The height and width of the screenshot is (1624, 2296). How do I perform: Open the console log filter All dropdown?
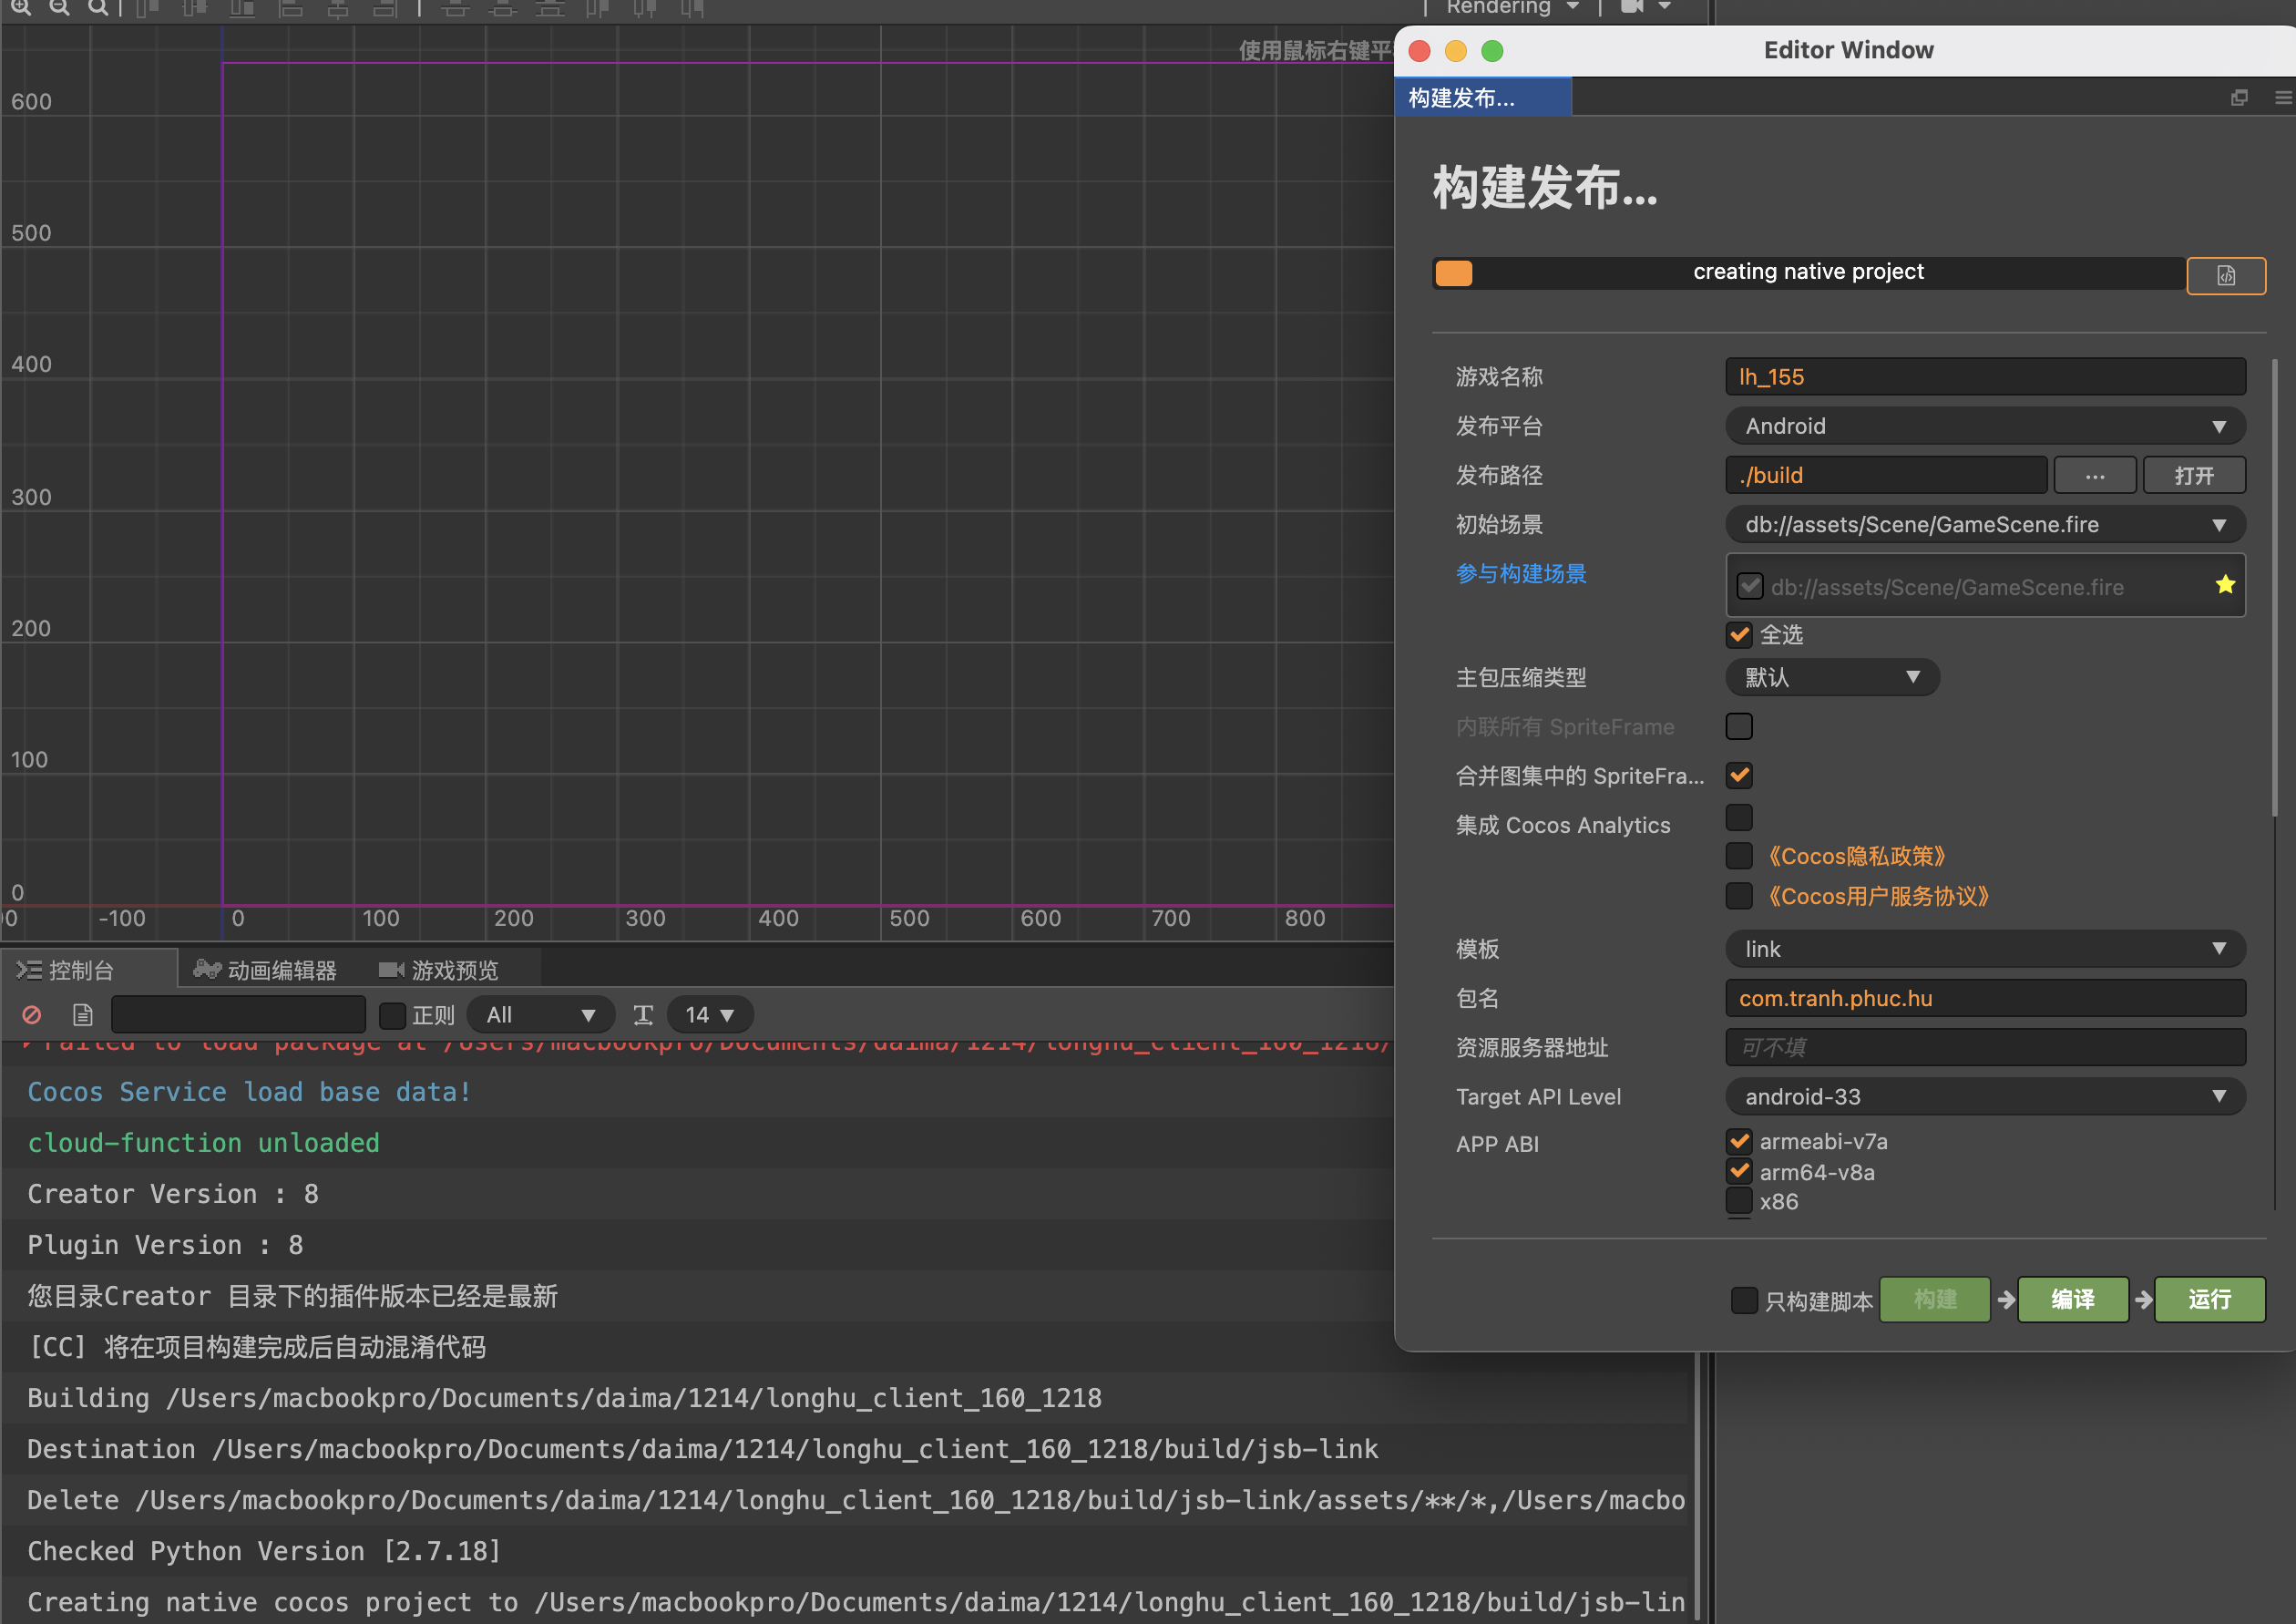point(540,1015)
